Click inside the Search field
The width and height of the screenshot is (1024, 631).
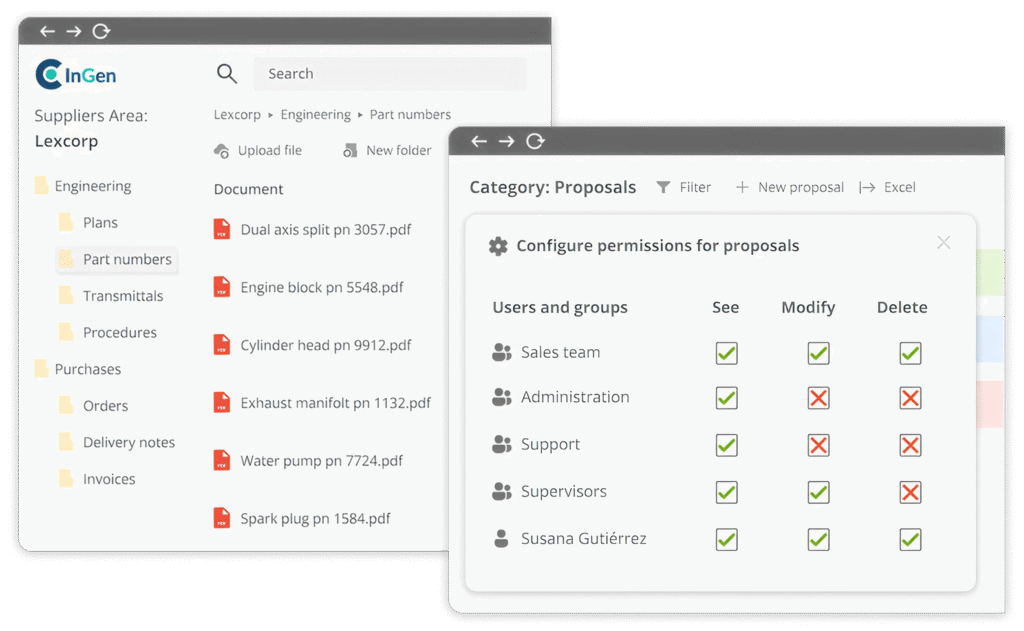[390, 74]
